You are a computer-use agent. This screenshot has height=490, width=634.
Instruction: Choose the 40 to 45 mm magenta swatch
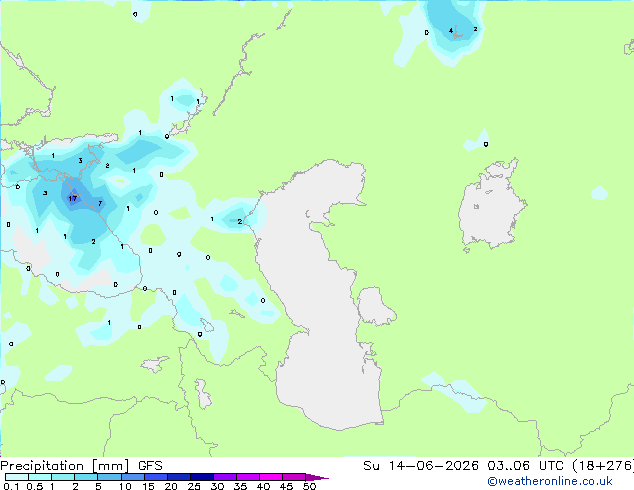click(x=271, y=477)
